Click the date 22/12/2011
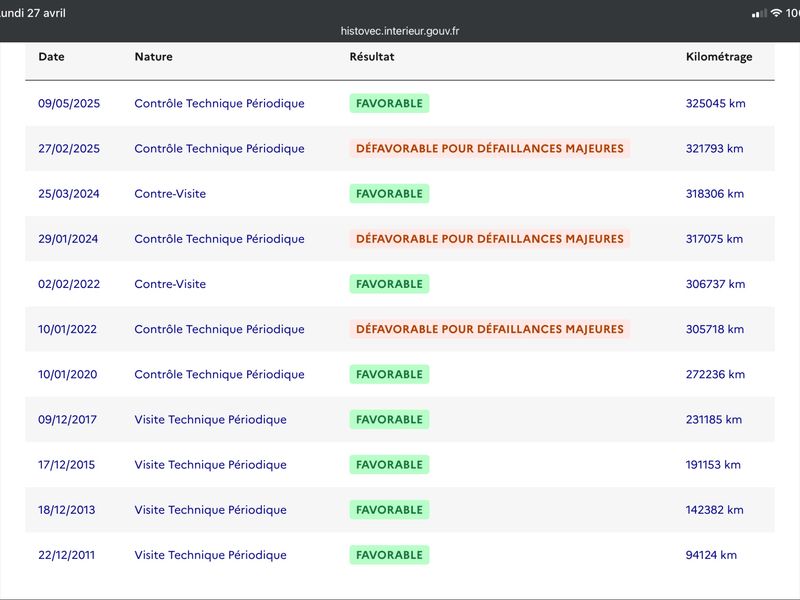The image size is (800, 600). (66, 555)
